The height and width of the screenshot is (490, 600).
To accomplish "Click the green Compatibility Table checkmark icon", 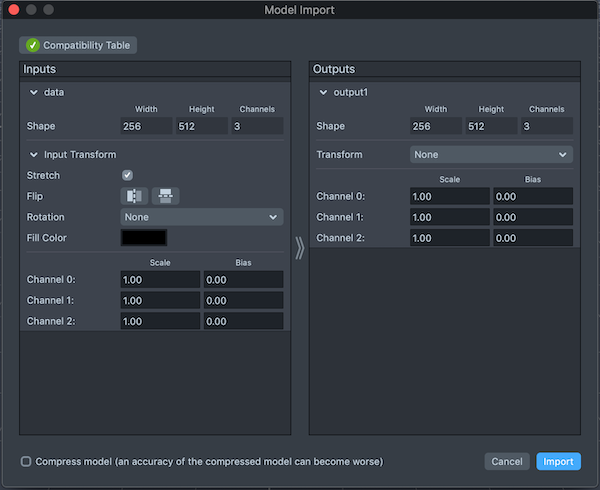I will [32, 45].
